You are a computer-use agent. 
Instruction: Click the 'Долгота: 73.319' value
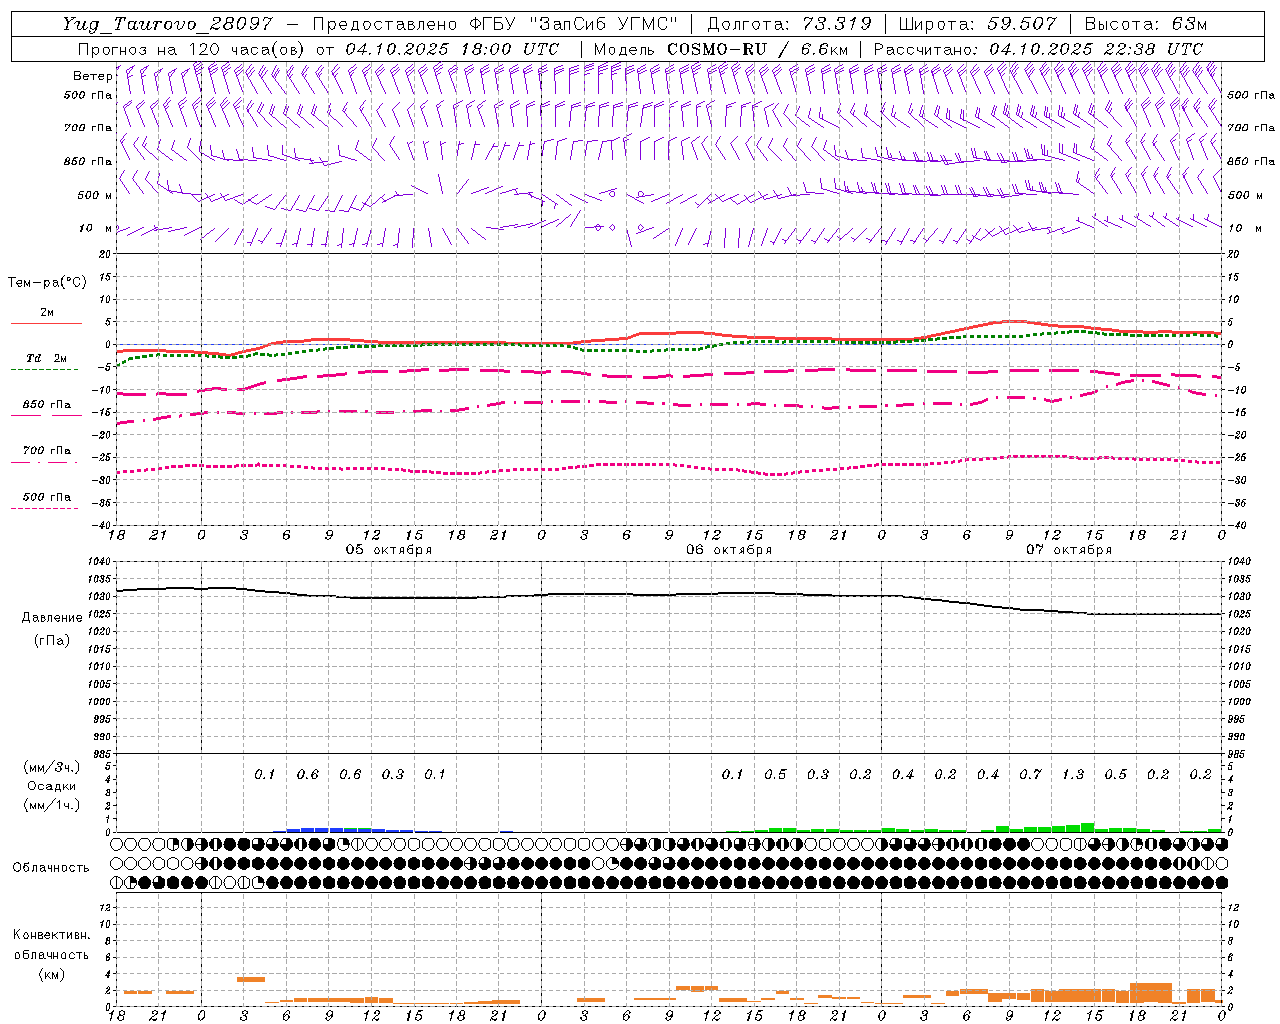pos(789,24)
